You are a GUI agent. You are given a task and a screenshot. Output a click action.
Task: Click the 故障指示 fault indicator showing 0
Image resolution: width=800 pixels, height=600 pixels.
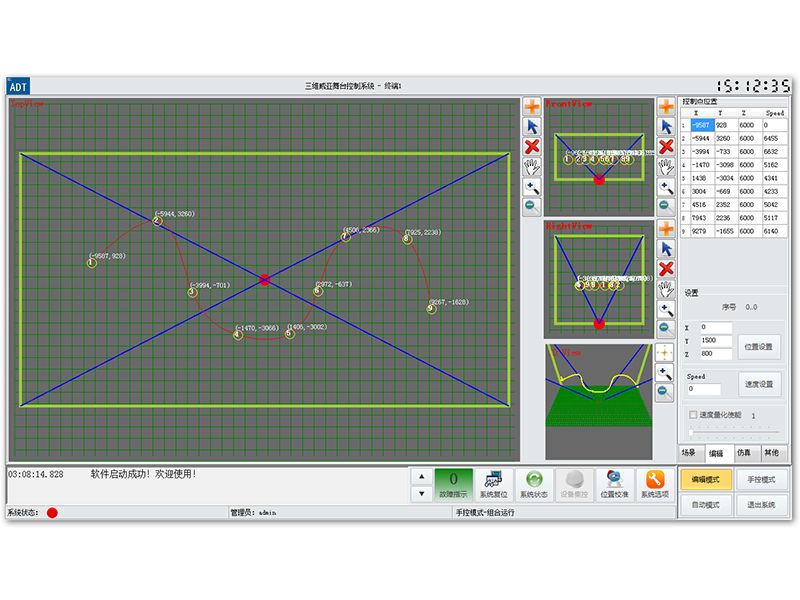point(453,482)
